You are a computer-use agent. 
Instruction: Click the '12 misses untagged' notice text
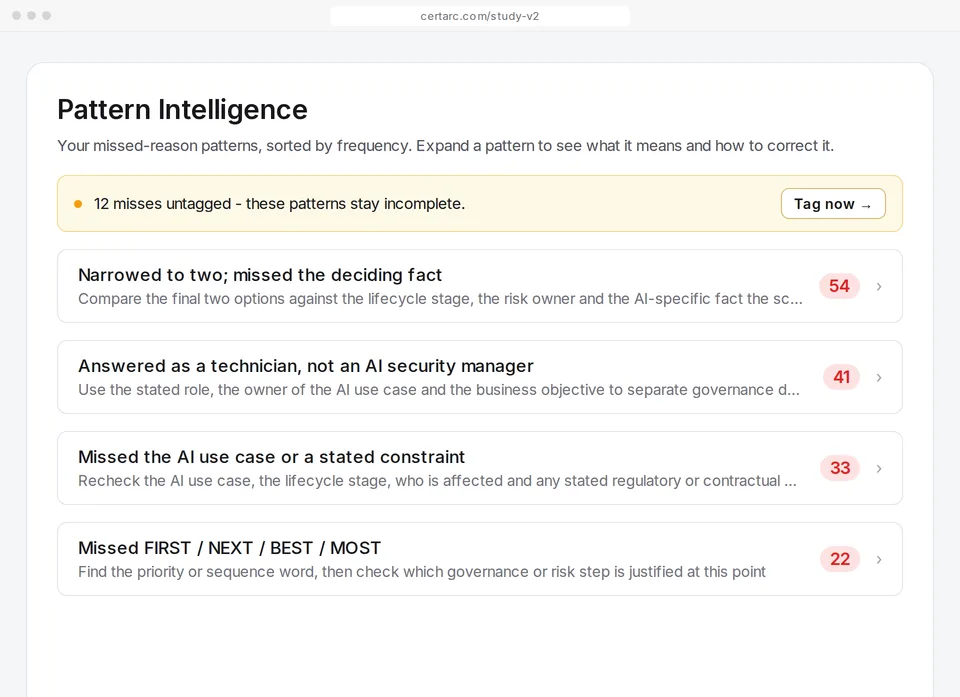pyautogui.click(x=279, y=204)
